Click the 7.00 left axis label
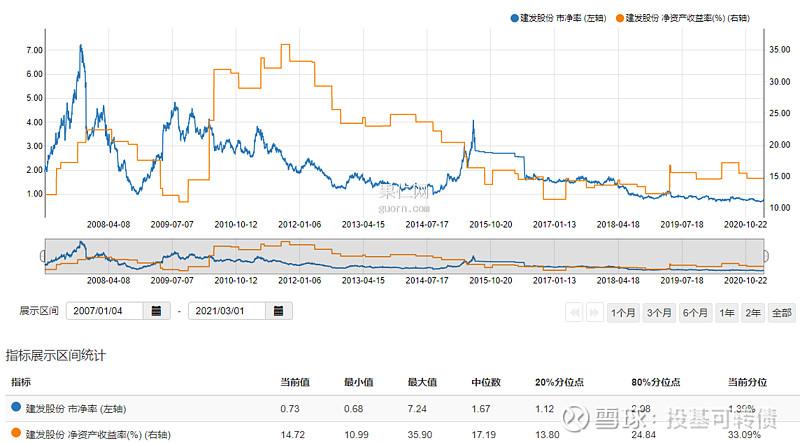 [x=34, y=50]
